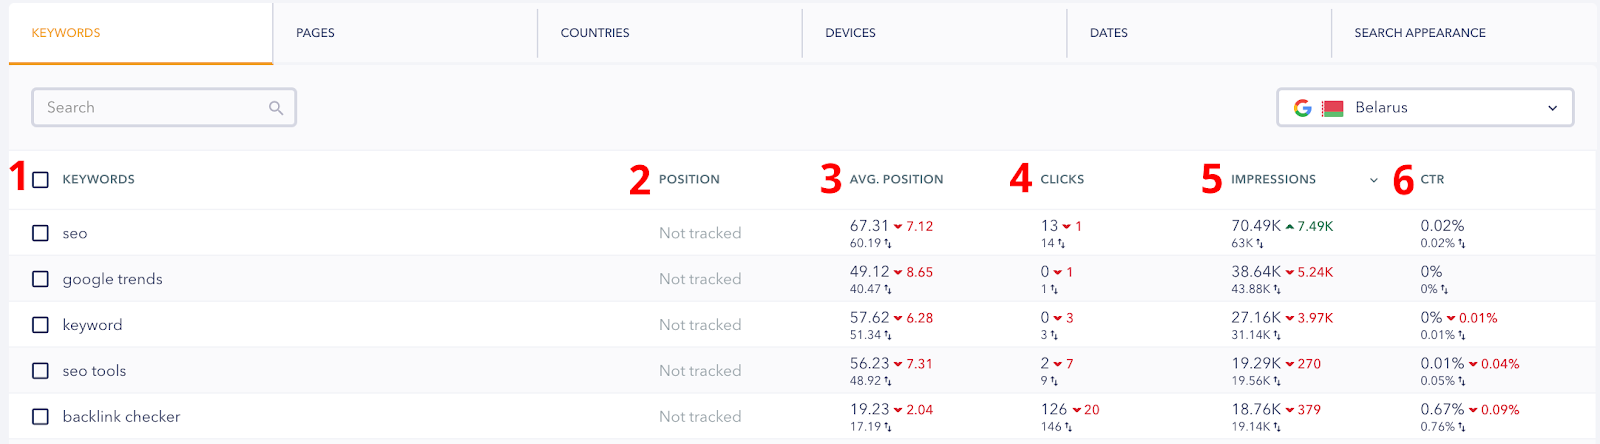Image resolution: width=1600 pixels, height=444 pixels.
Task: Switch to the Pages tab
Action: (315, 33)
